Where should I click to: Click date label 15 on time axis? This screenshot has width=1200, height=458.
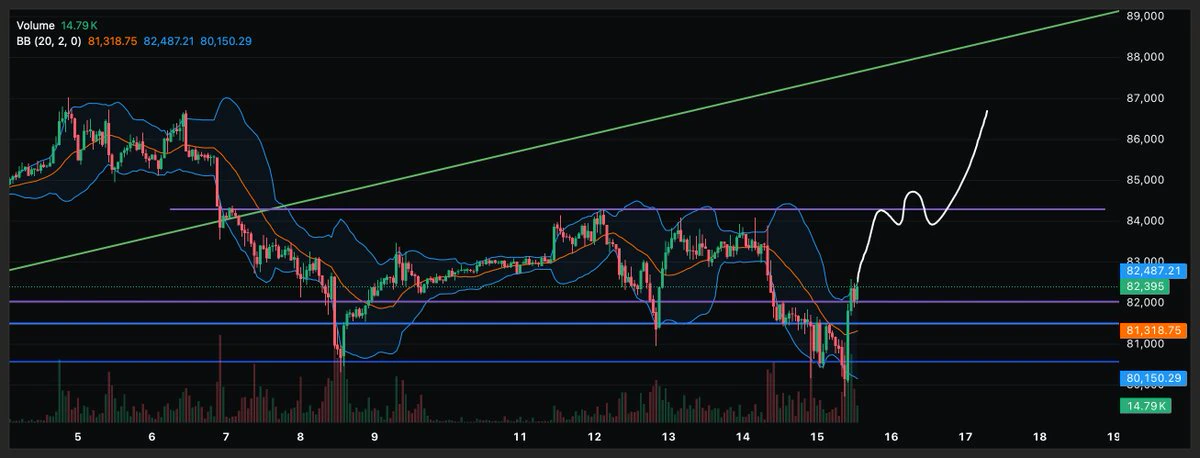pyautogui.click(x=817, y=437)
